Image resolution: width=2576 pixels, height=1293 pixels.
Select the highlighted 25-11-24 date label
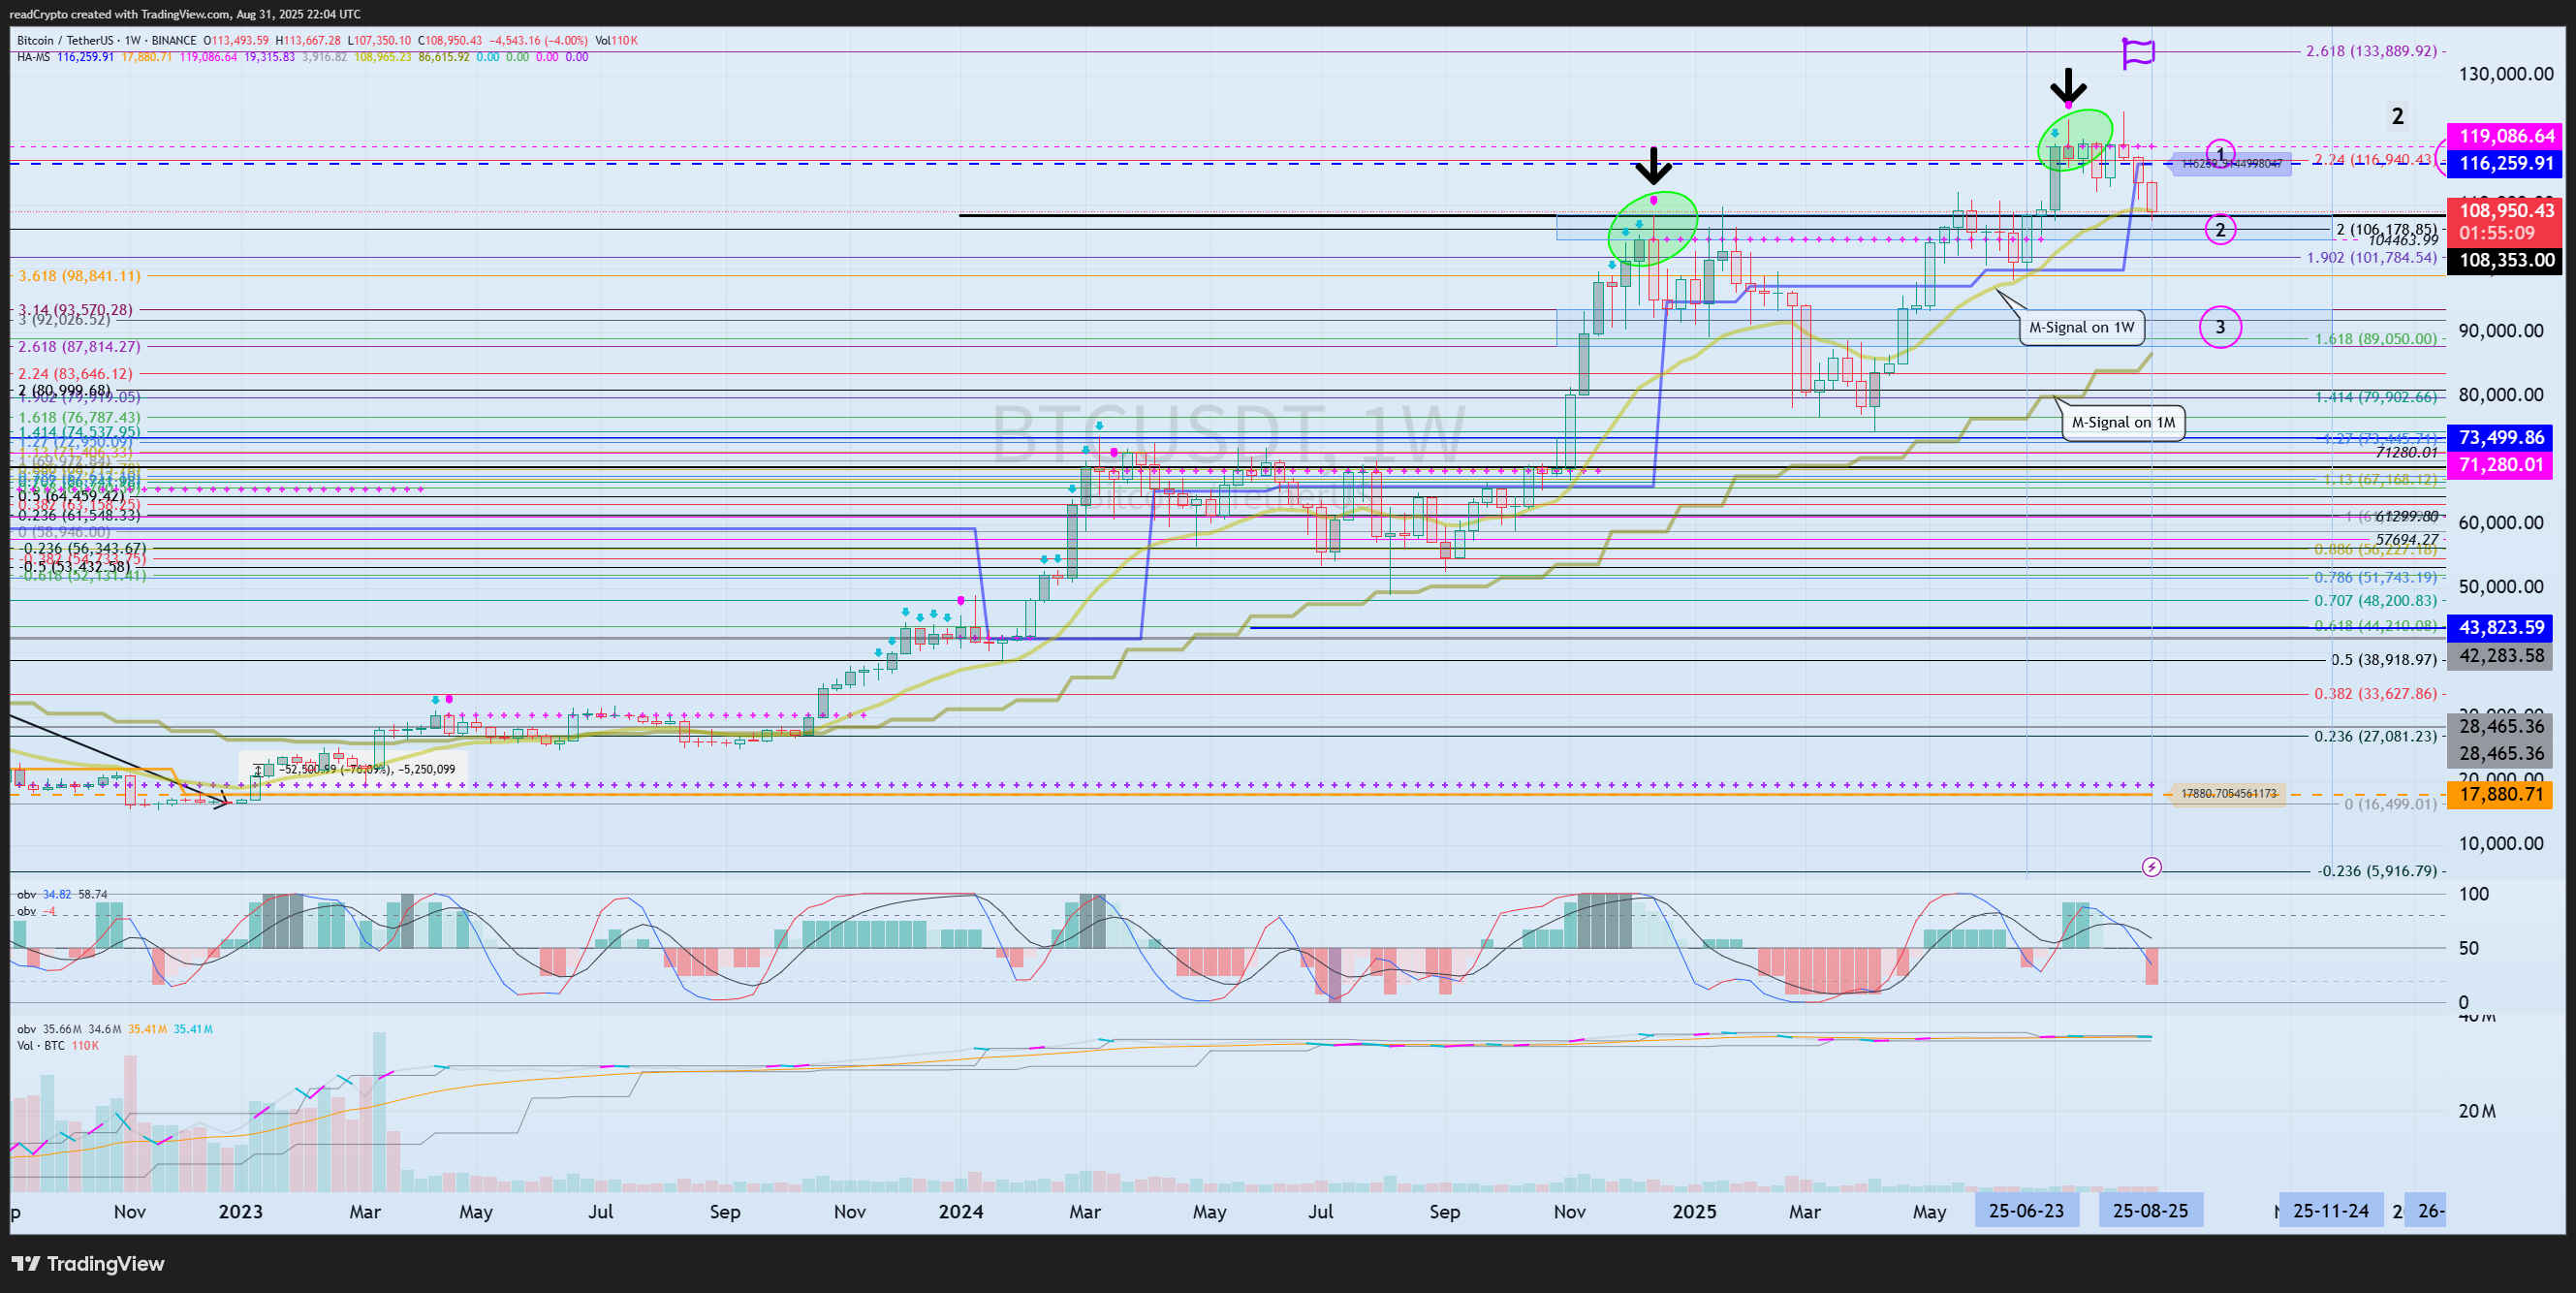click(x=2330, y=1211)
